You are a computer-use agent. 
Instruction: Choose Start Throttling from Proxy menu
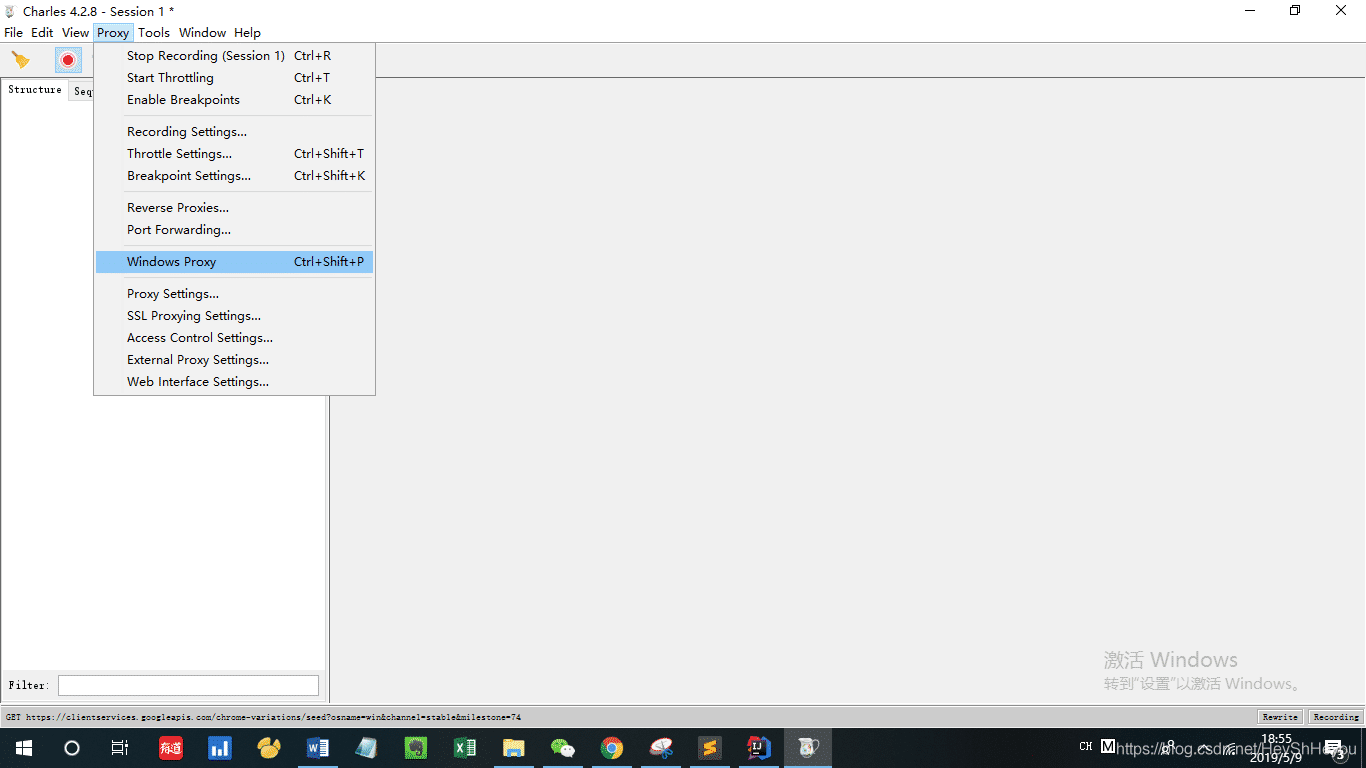tap(234, 78)
